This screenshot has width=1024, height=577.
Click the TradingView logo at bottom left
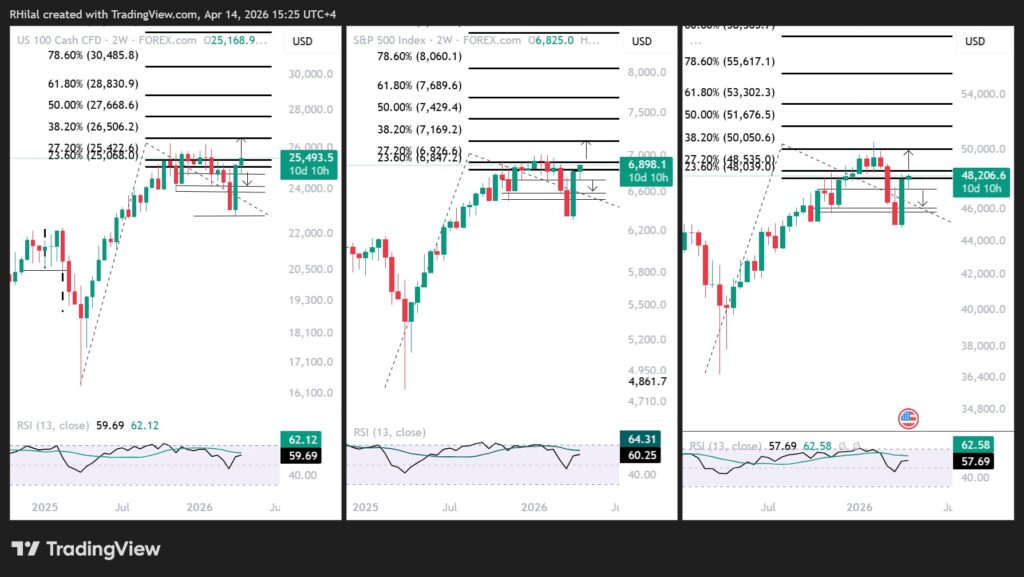[86, 549]
